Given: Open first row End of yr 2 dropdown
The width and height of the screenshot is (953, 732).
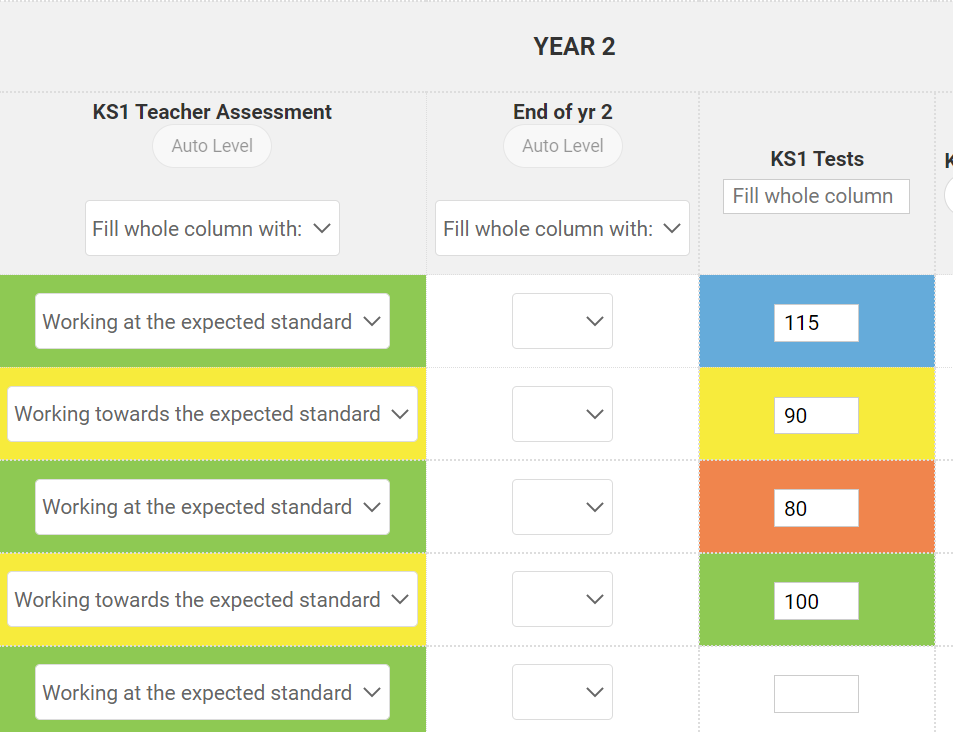Looking at the screenshot, I should click(x=562, y=321).
